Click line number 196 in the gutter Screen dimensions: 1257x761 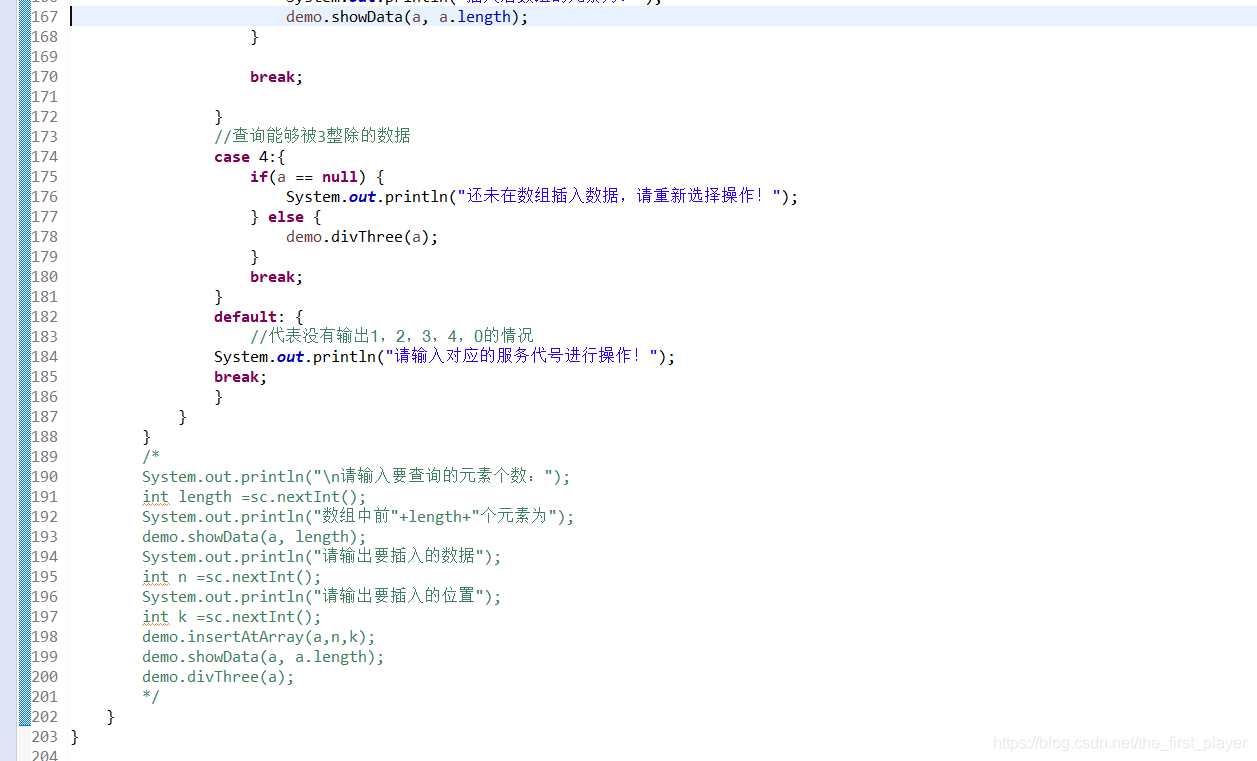pyautogui.click(x=45, y=597)
